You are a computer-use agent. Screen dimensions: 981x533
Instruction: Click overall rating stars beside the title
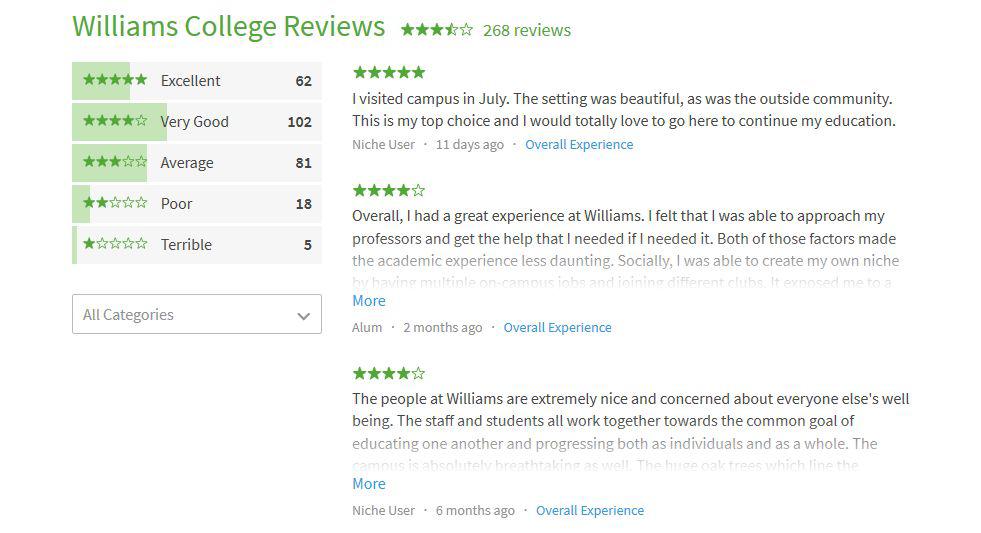[x=436, y=30]
